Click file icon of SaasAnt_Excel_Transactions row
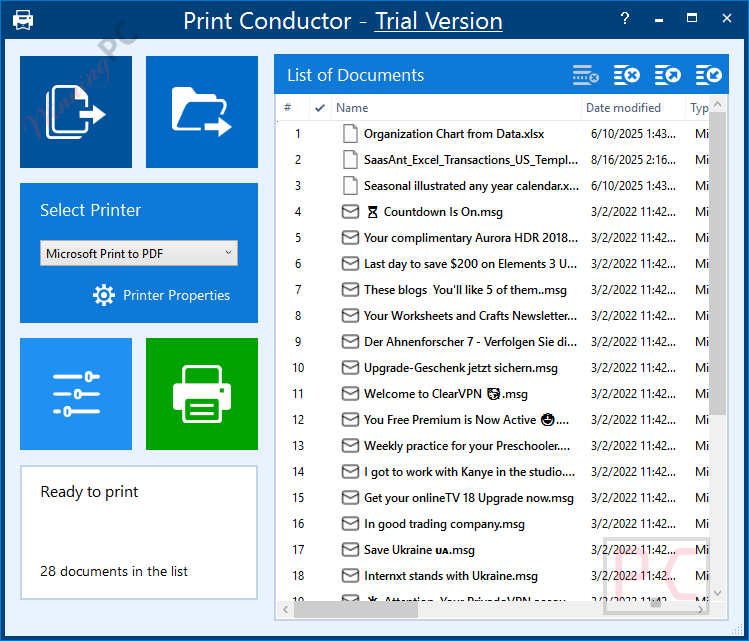The width and height of the screenshot is (749, 641). click(x=350, y=160)
